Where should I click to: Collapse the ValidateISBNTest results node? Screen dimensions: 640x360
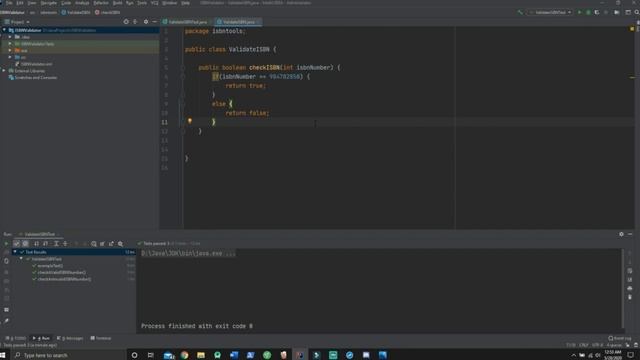click(21, 259)
